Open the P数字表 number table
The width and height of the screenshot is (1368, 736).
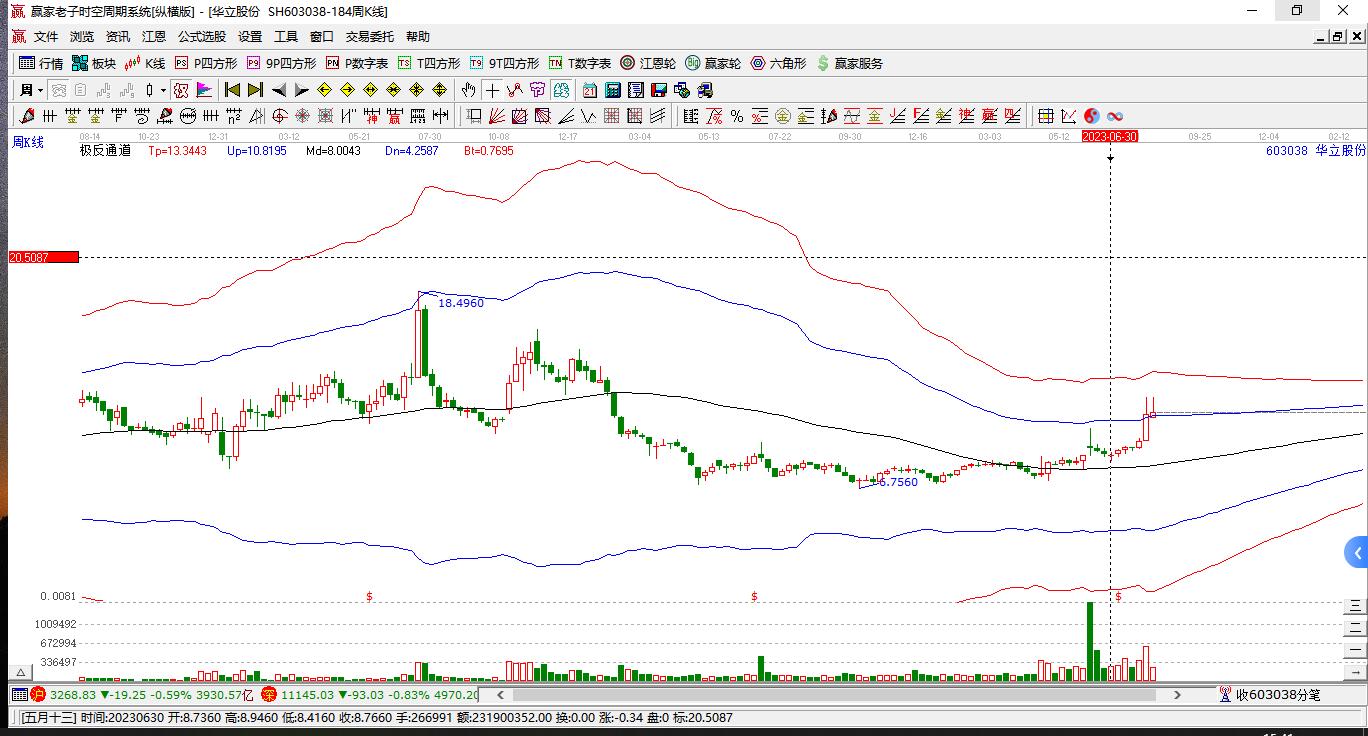point(357,63)
